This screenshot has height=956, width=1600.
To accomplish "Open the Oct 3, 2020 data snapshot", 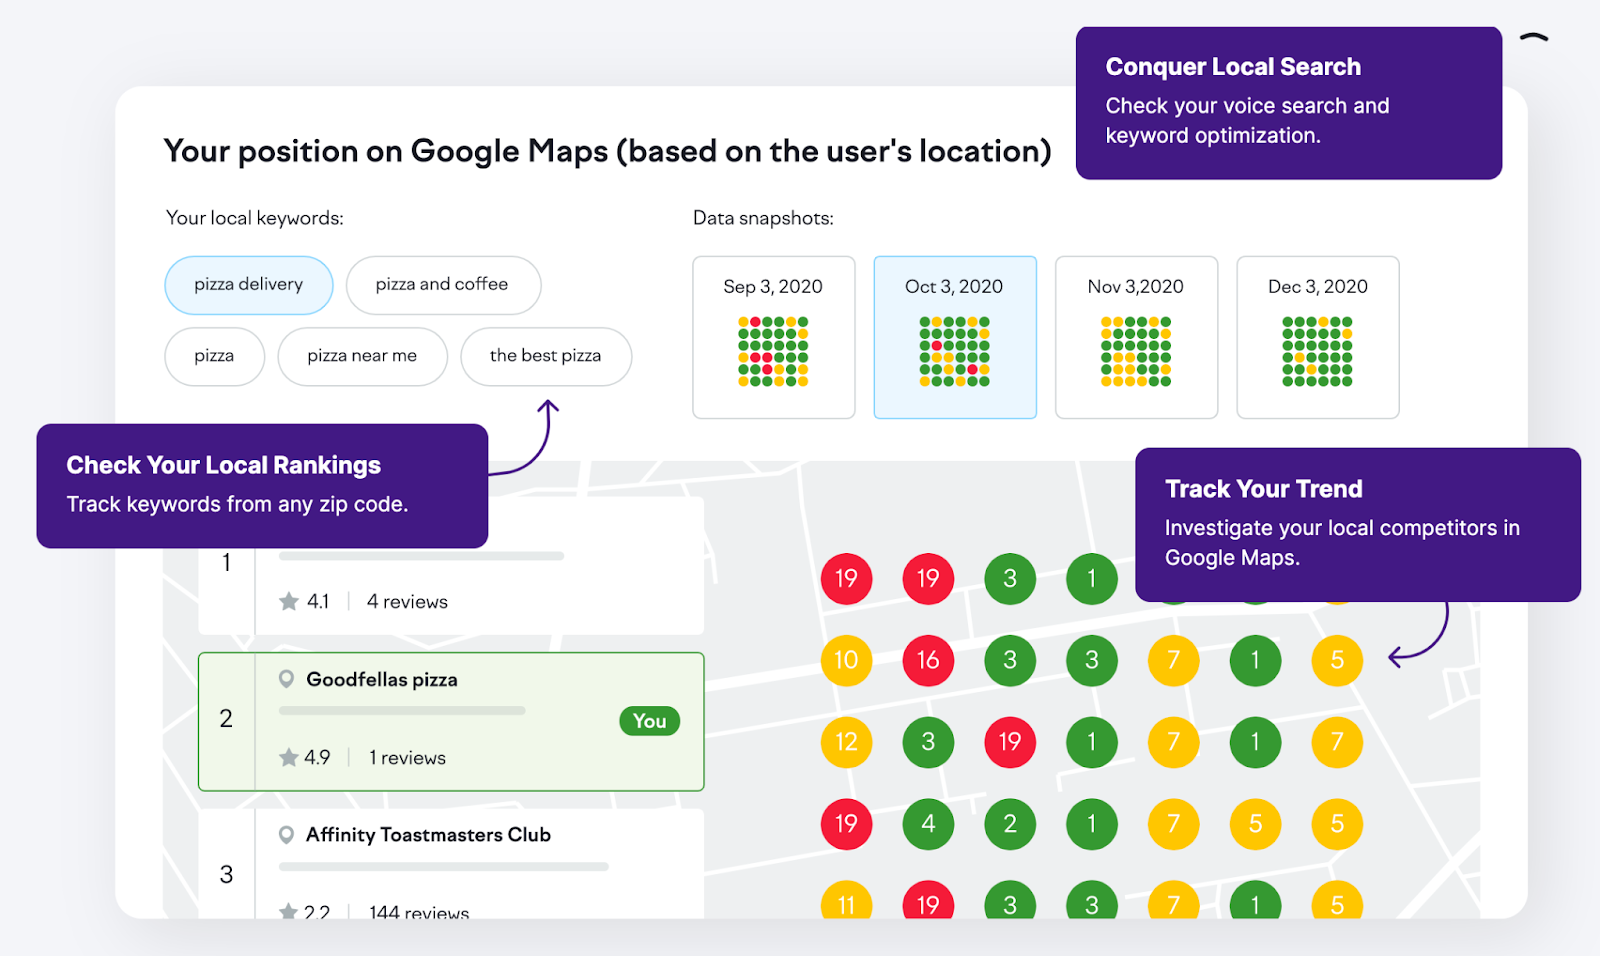I will pos(955,337).
